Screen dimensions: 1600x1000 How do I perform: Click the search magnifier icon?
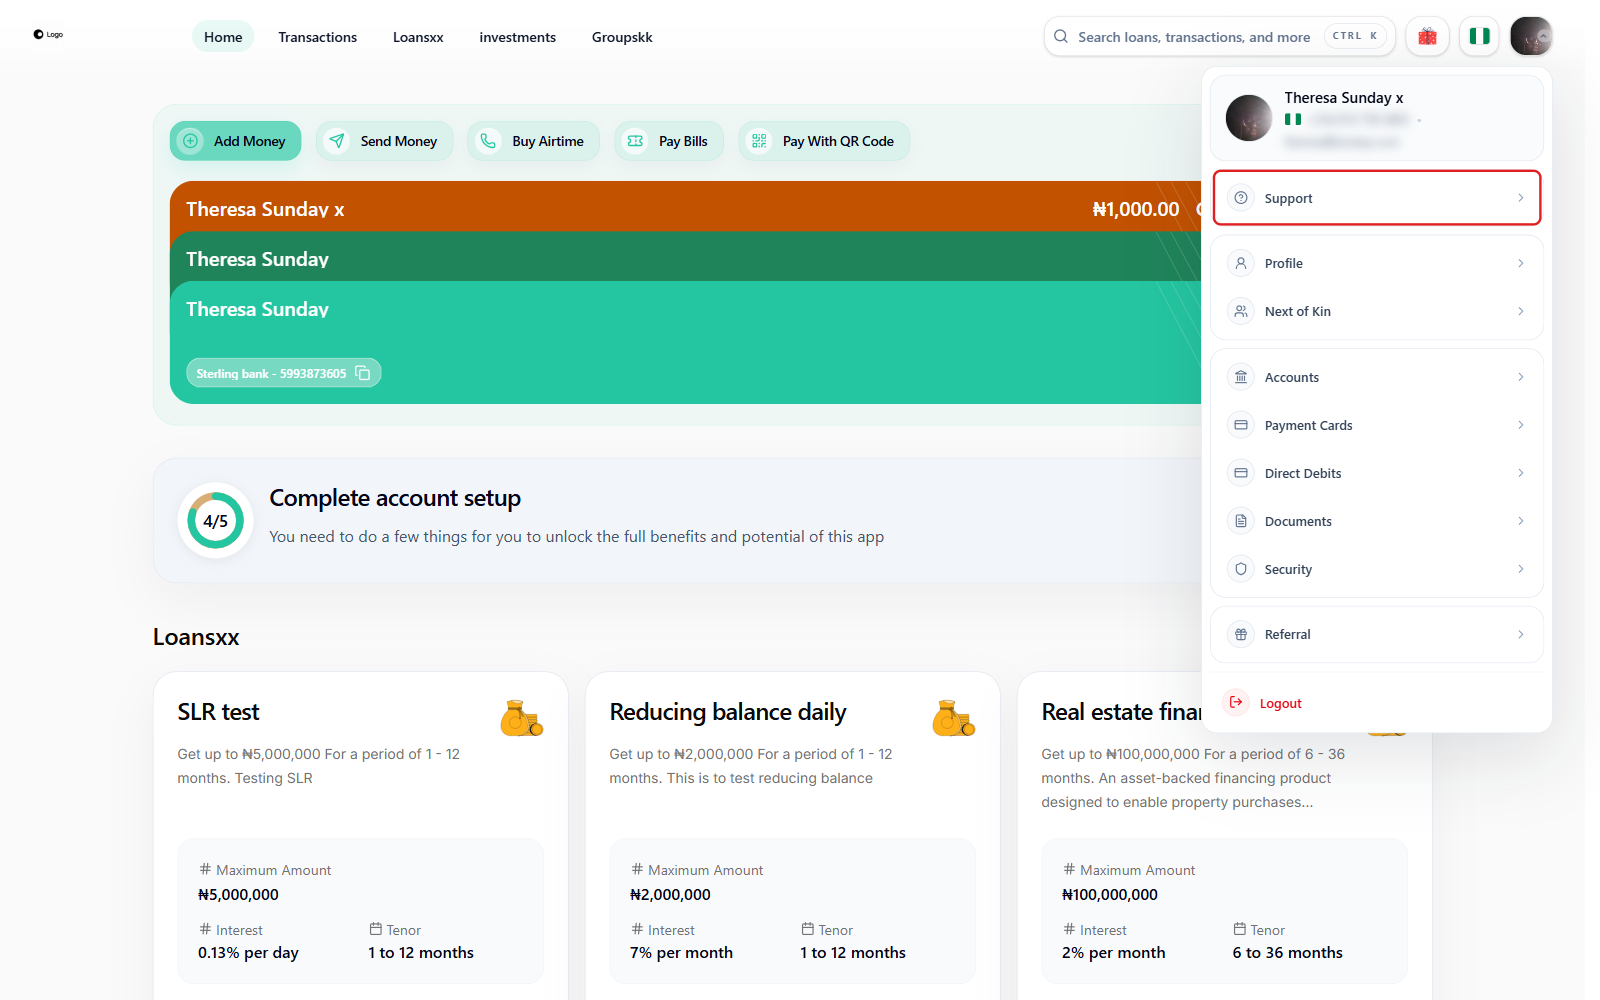click(1061, 37)
